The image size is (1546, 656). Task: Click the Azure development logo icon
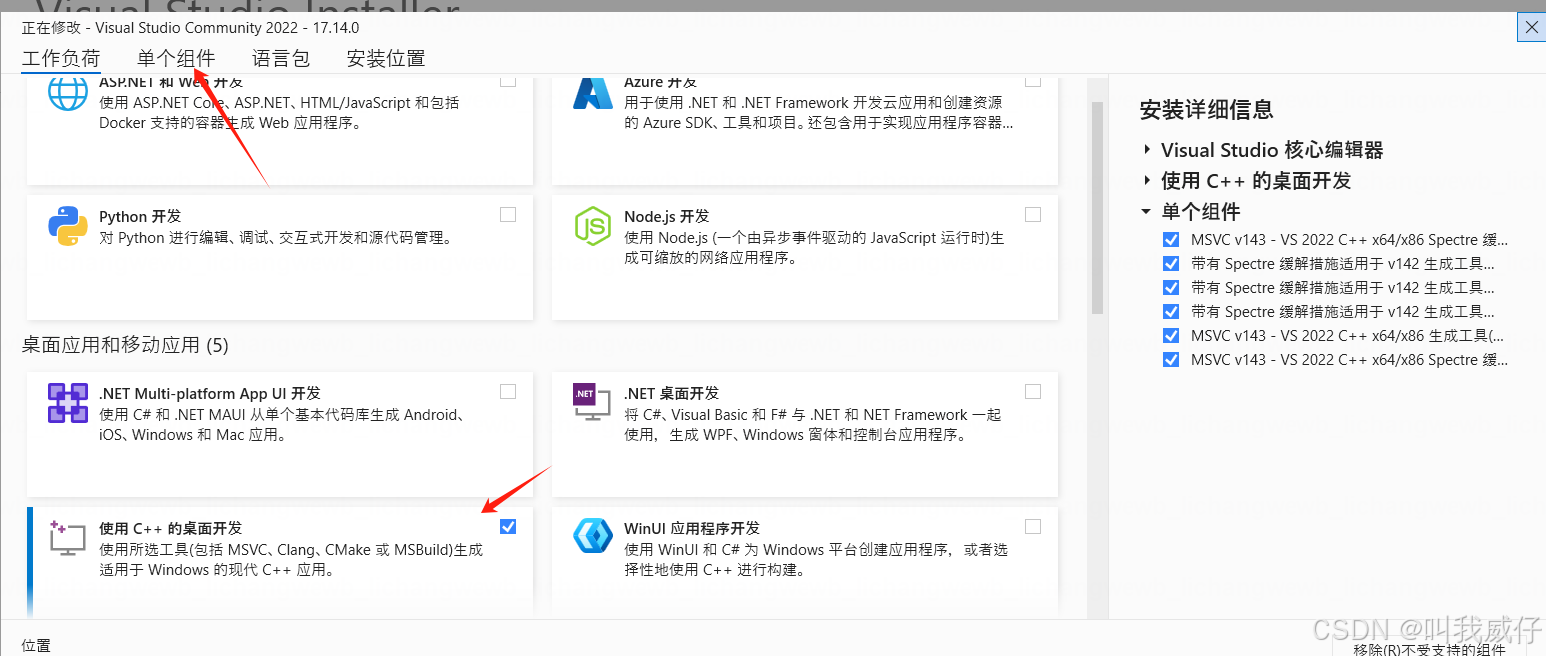(x=593, y=93)
